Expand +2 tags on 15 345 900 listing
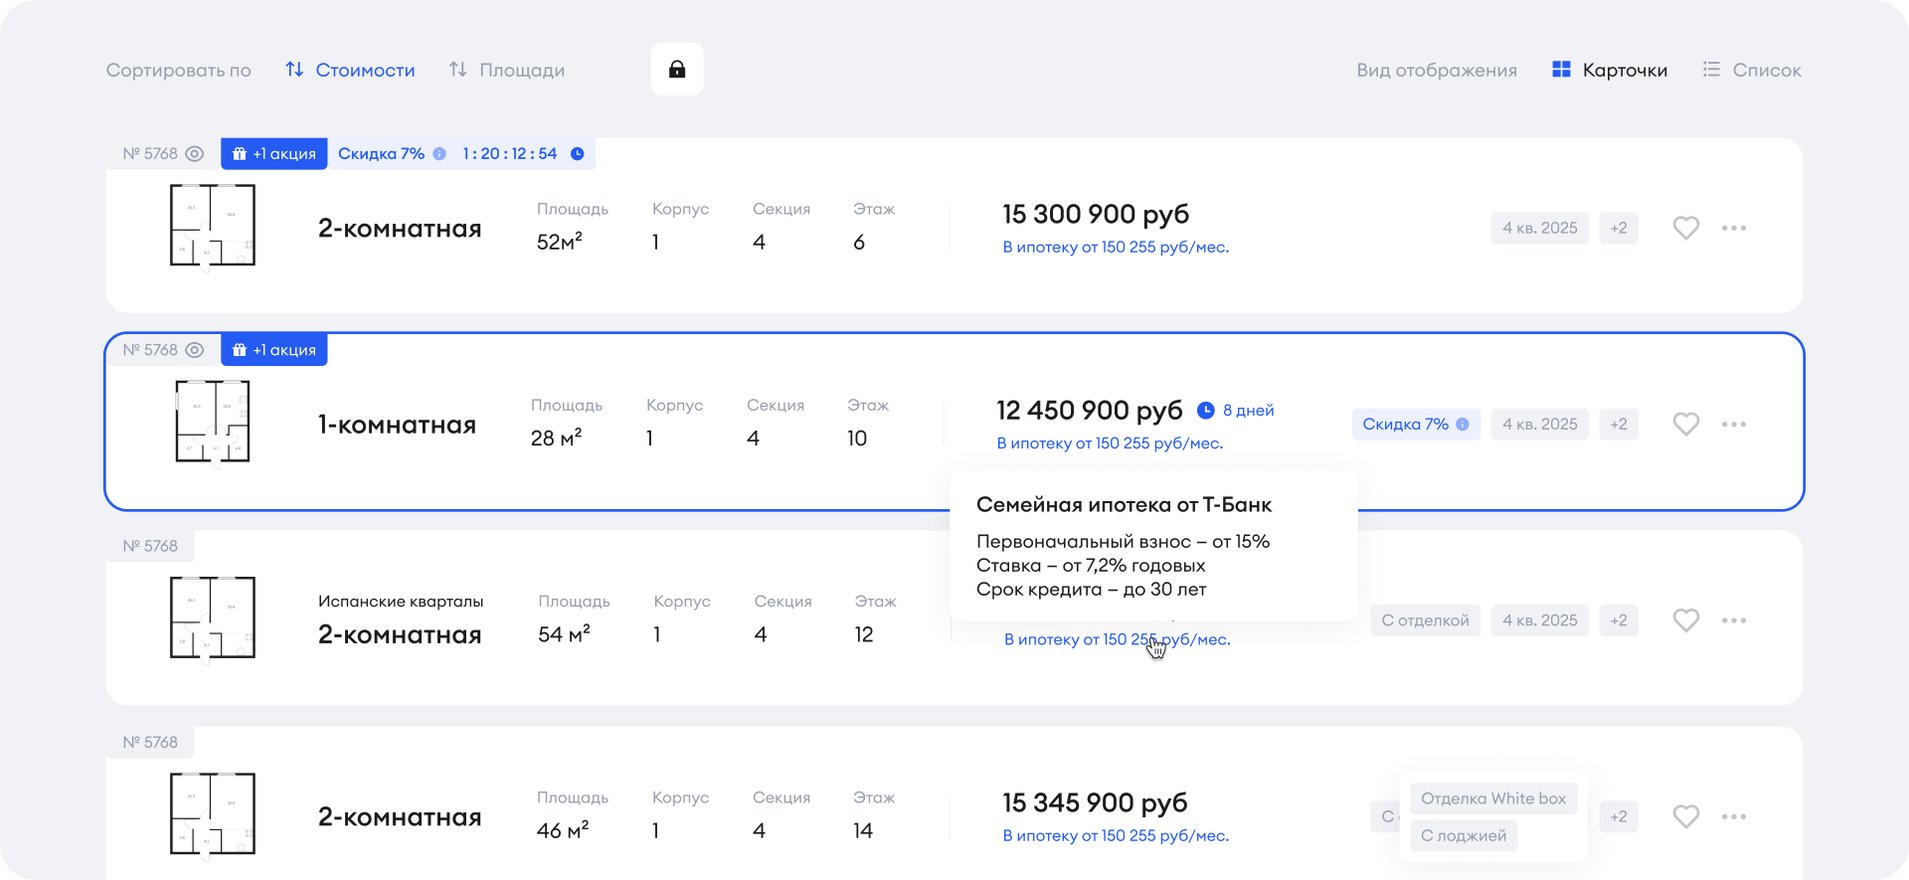The image size is (1909, 880). coord(1618,816)
